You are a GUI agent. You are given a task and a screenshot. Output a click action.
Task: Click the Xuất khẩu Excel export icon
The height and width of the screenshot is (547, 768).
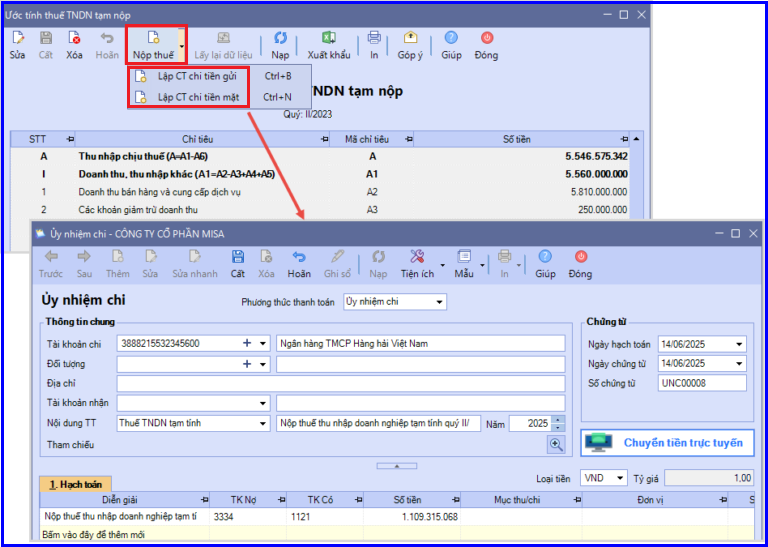coord(328,38)
